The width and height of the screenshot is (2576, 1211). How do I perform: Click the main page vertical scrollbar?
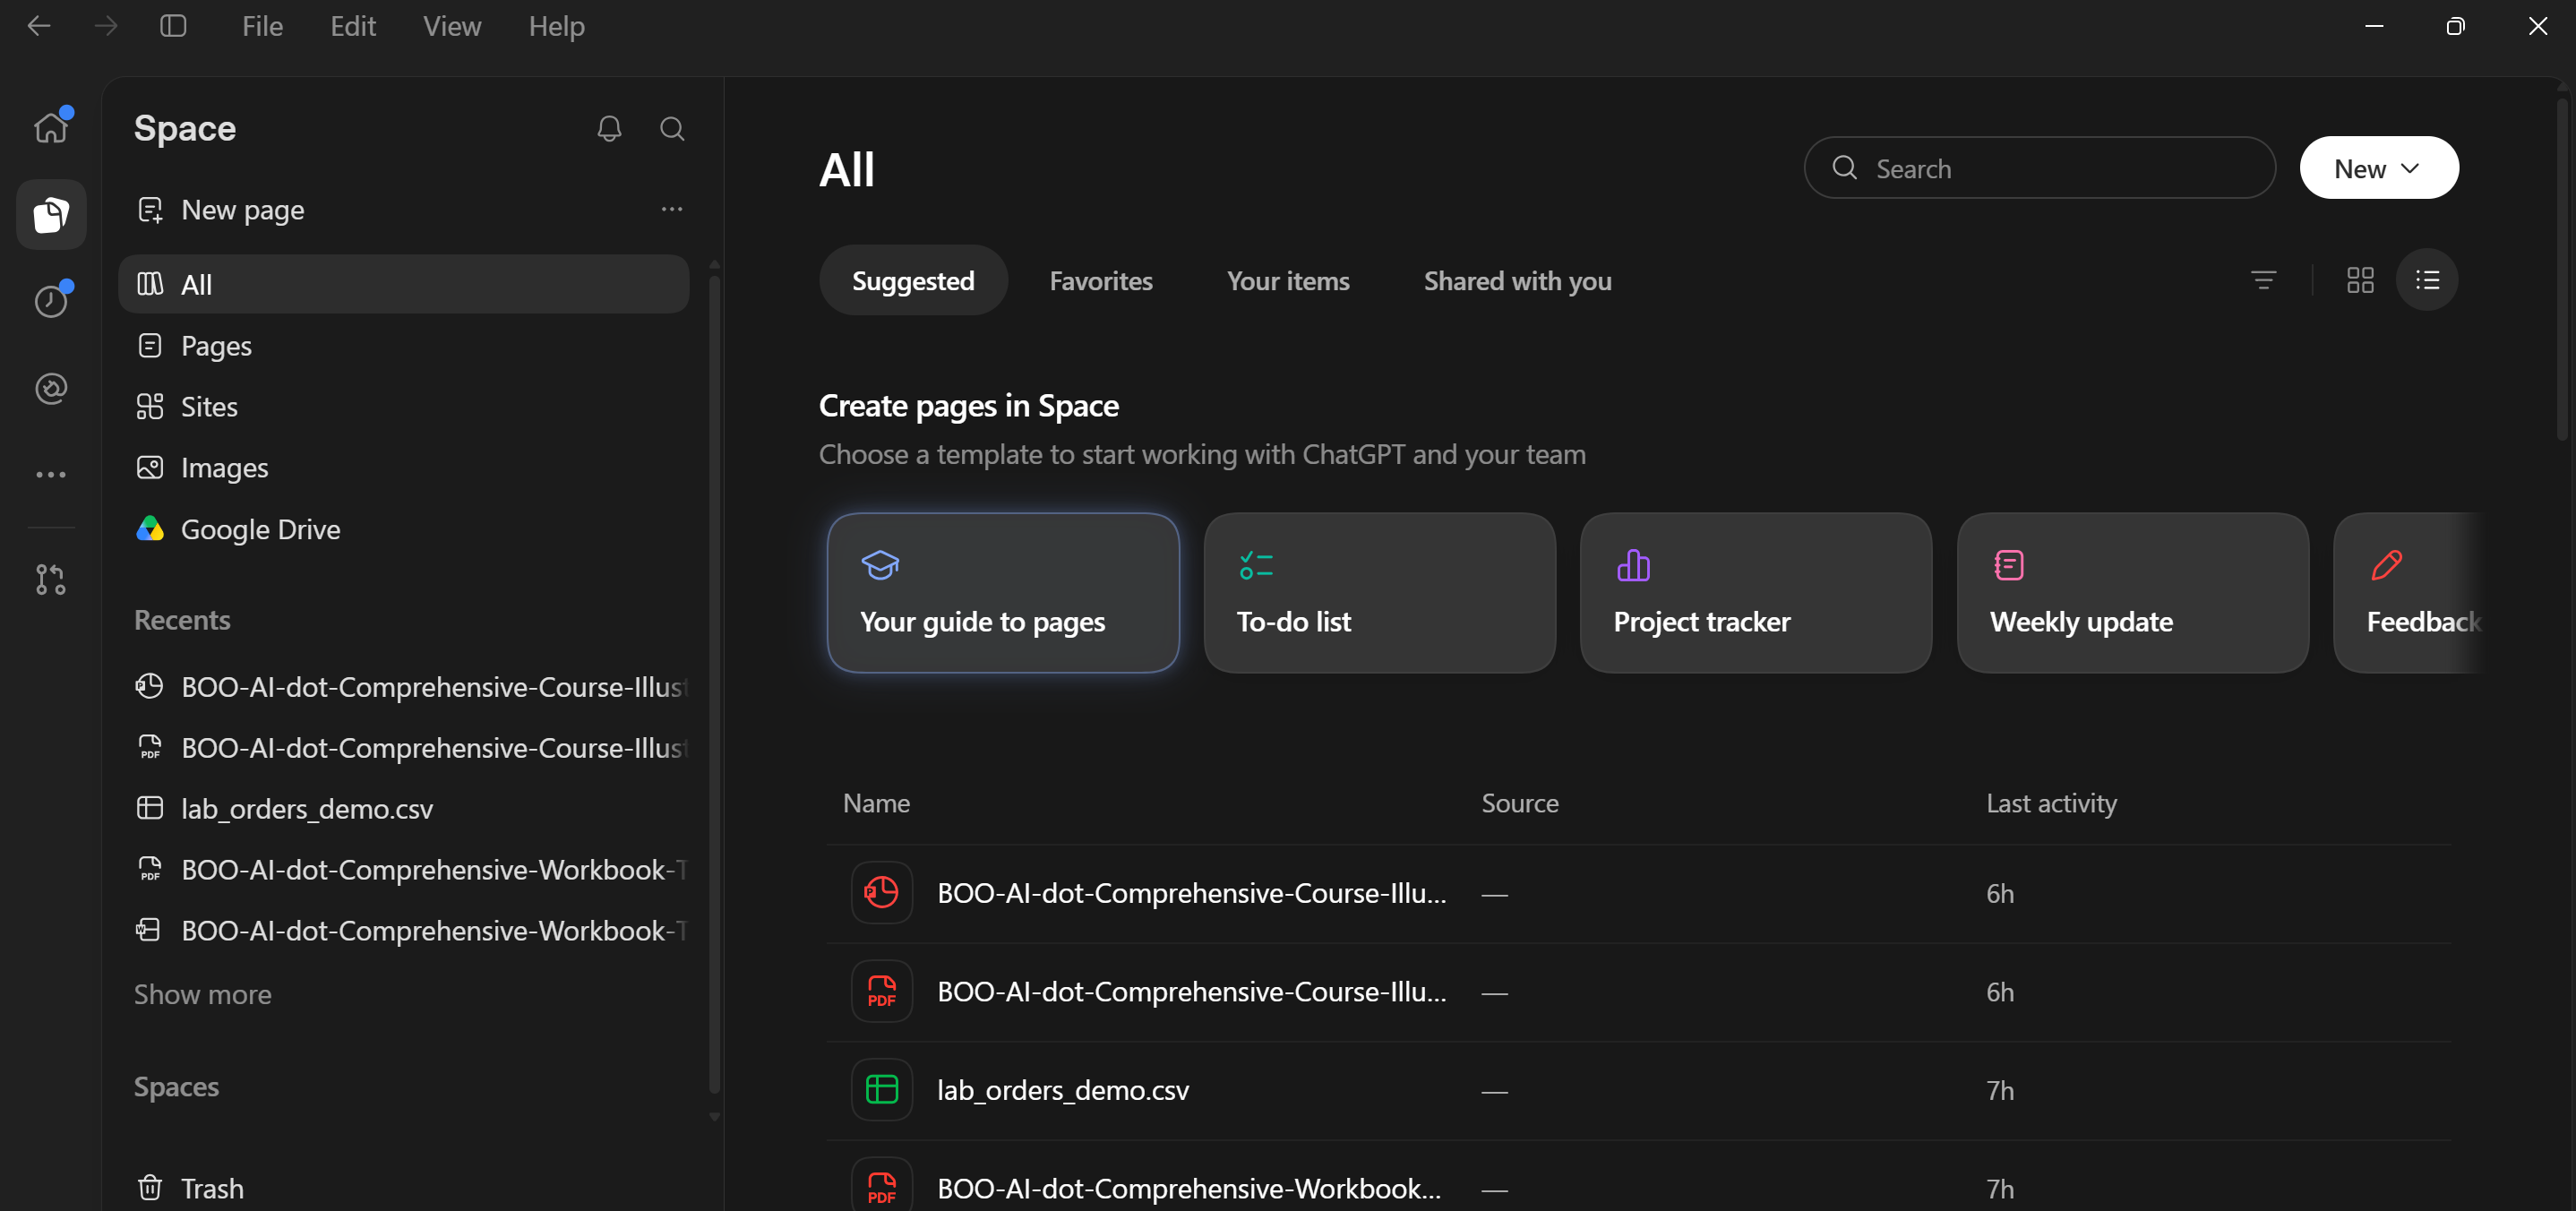click(x=2562, y=270)
